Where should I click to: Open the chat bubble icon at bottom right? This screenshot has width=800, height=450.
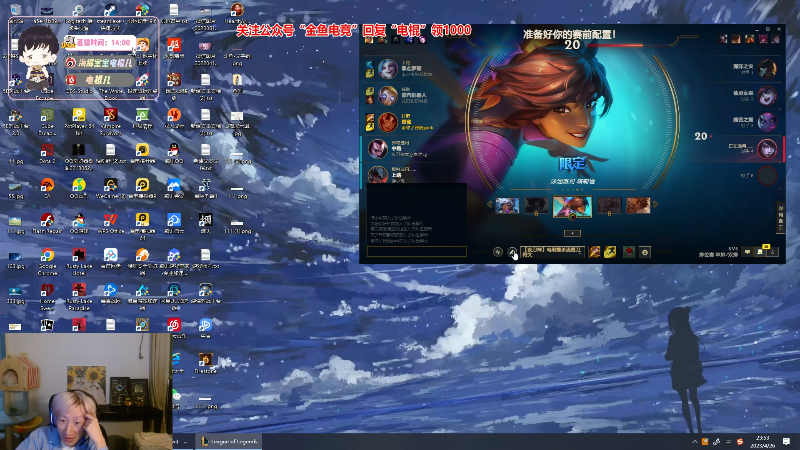pyautogui.click(x=747, y=252)
